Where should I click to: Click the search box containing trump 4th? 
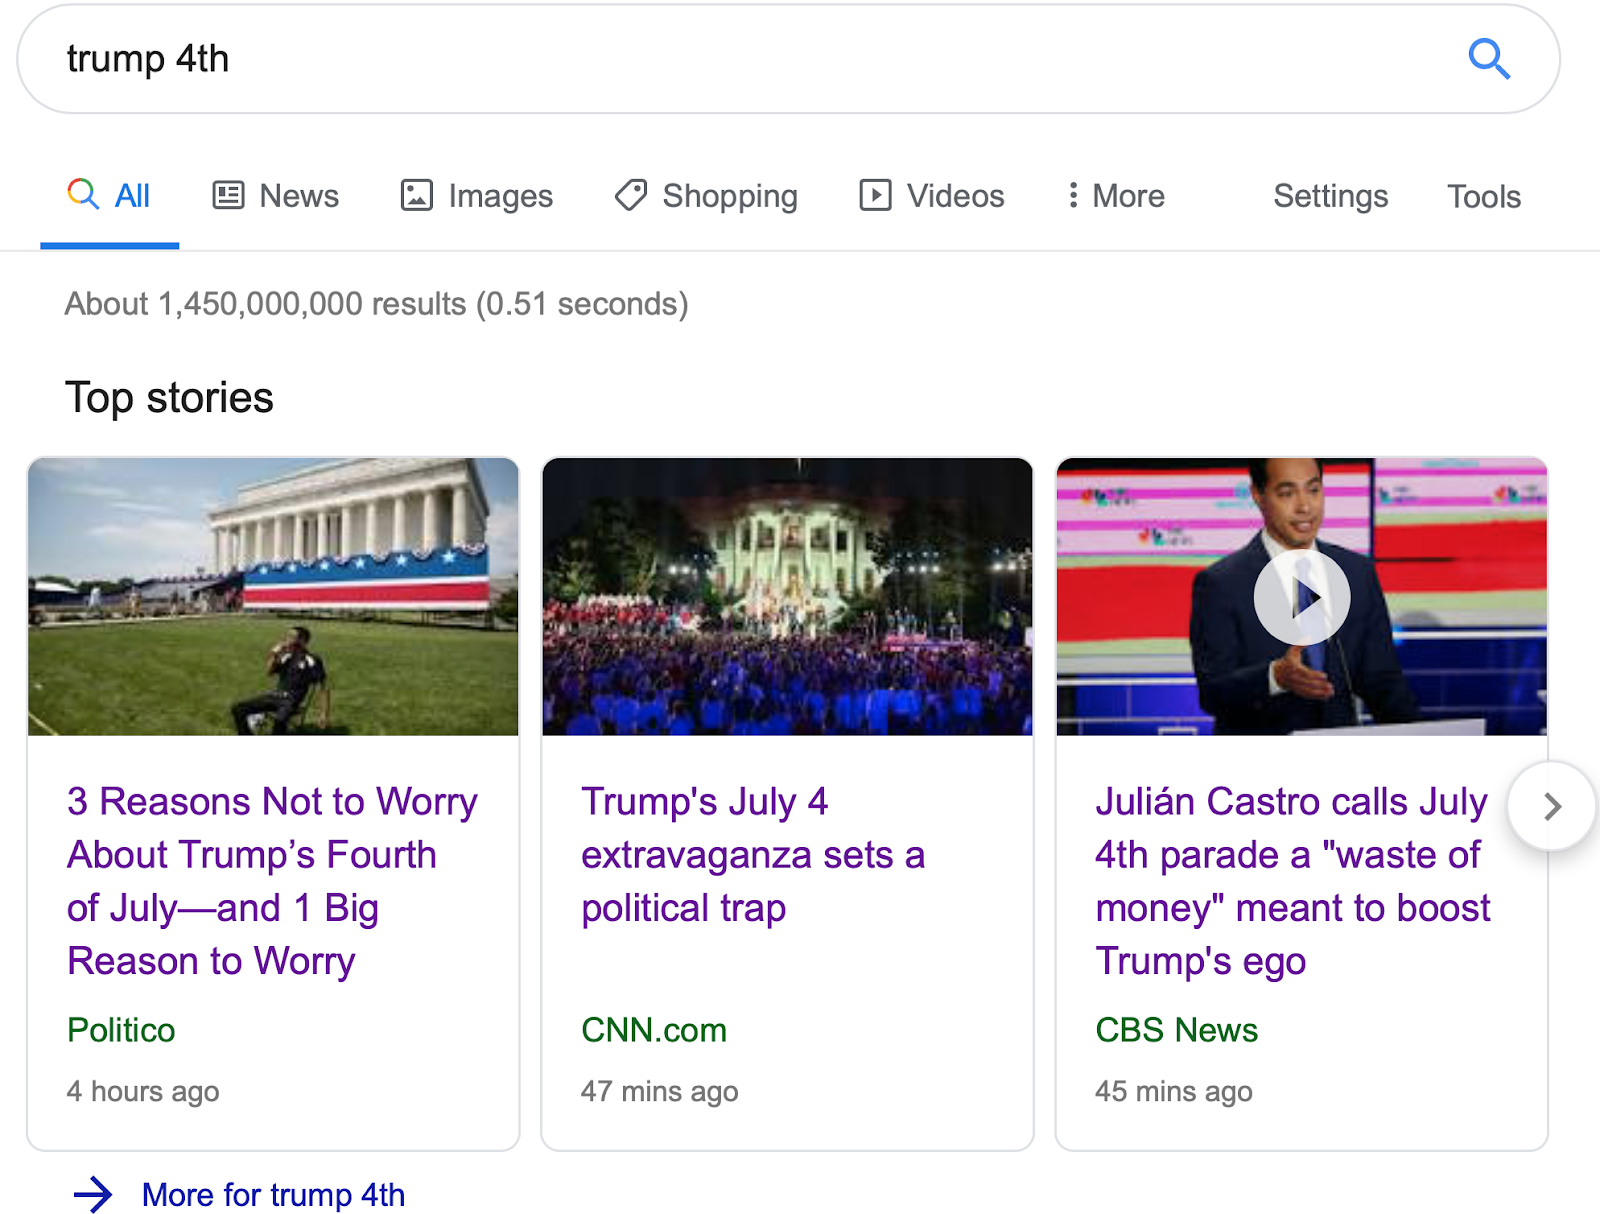(x=788, y=59)
